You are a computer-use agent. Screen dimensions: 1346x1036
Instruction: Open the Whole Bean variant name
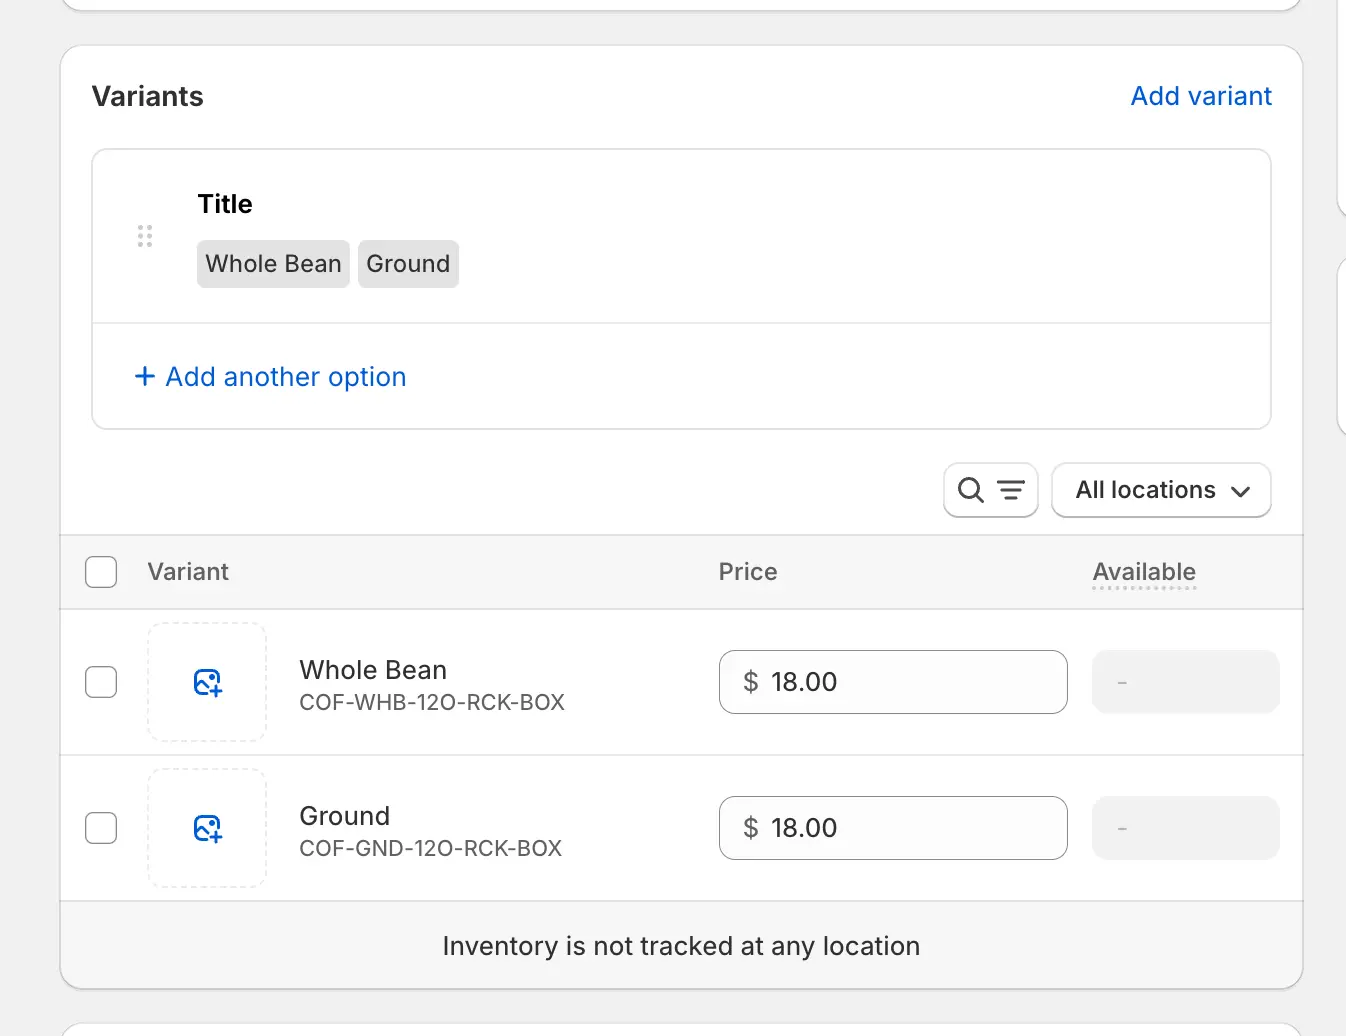(373, 670)
